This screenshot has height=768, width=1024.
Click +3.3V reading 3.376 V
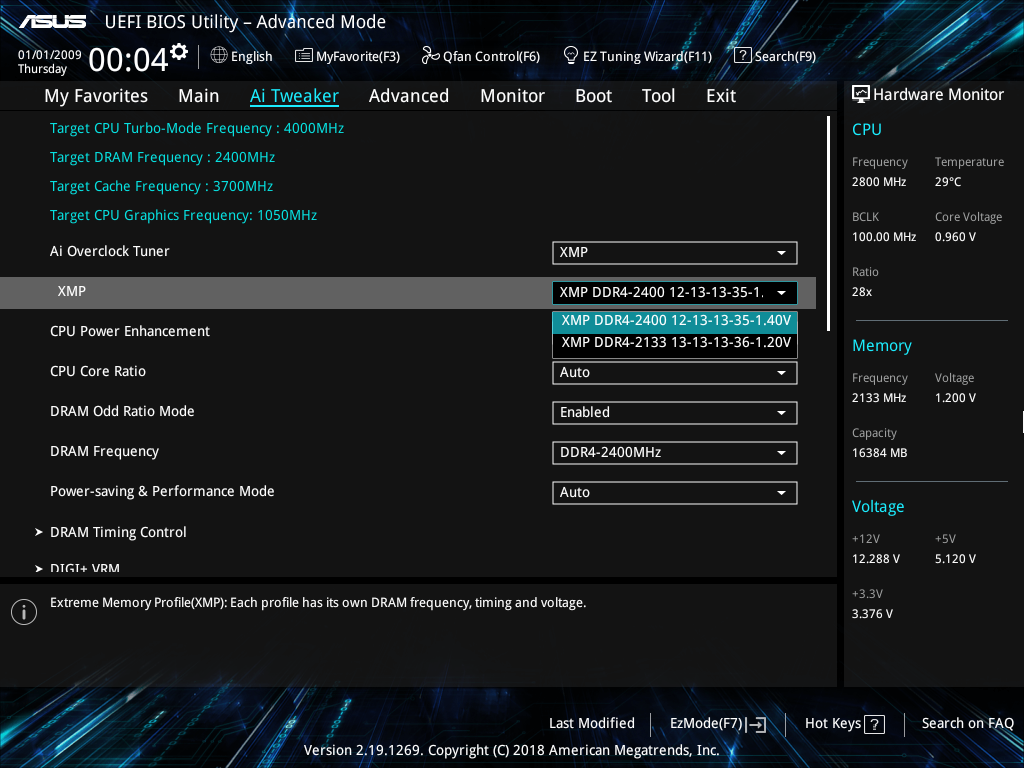click(x=872, y=614)
